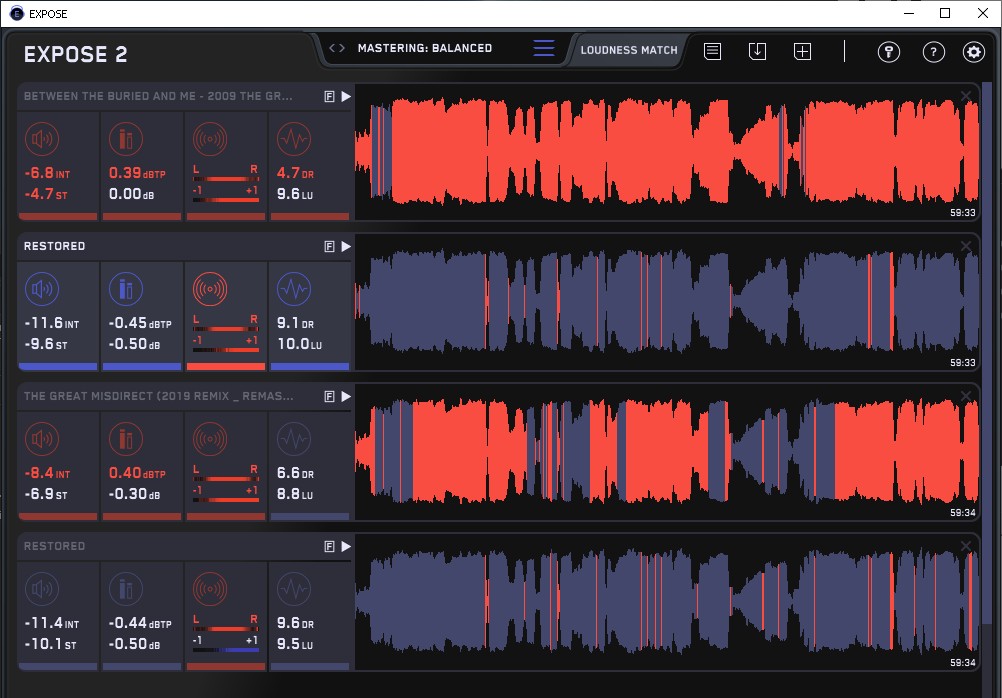Open the settings gear icon
The image size is (1002, 698).
click(973, 52)
